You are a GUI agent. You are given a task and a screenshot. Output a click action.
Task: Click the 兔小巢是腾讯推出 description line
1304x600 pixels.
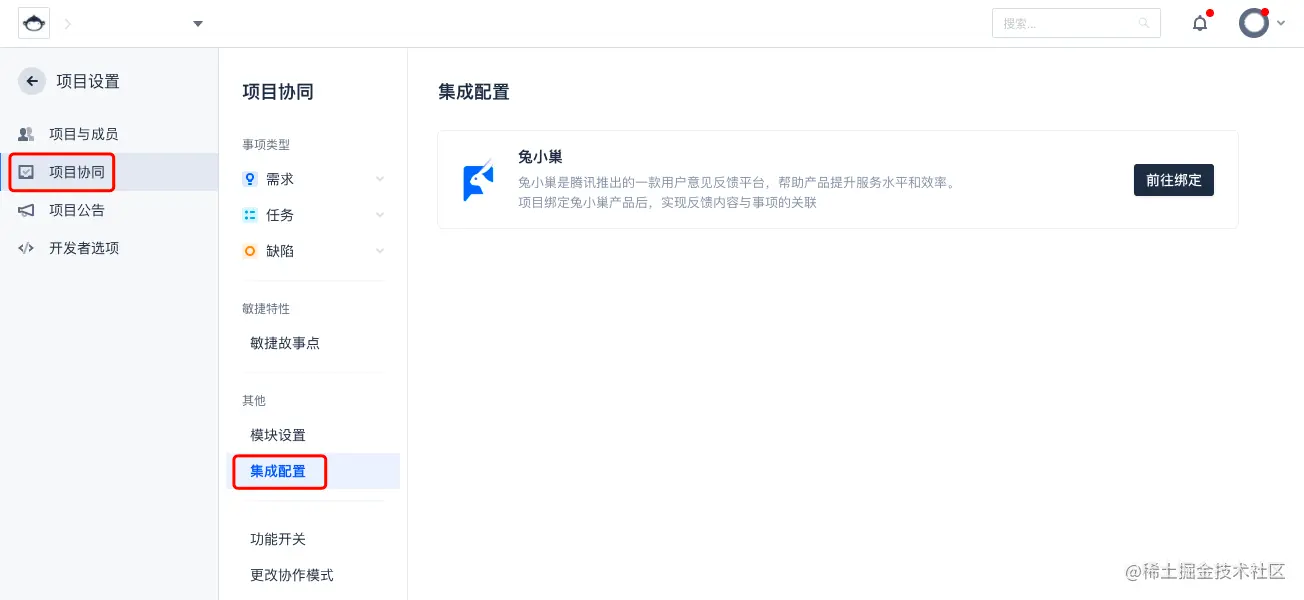pyautogui.click(x=738, y=182)
